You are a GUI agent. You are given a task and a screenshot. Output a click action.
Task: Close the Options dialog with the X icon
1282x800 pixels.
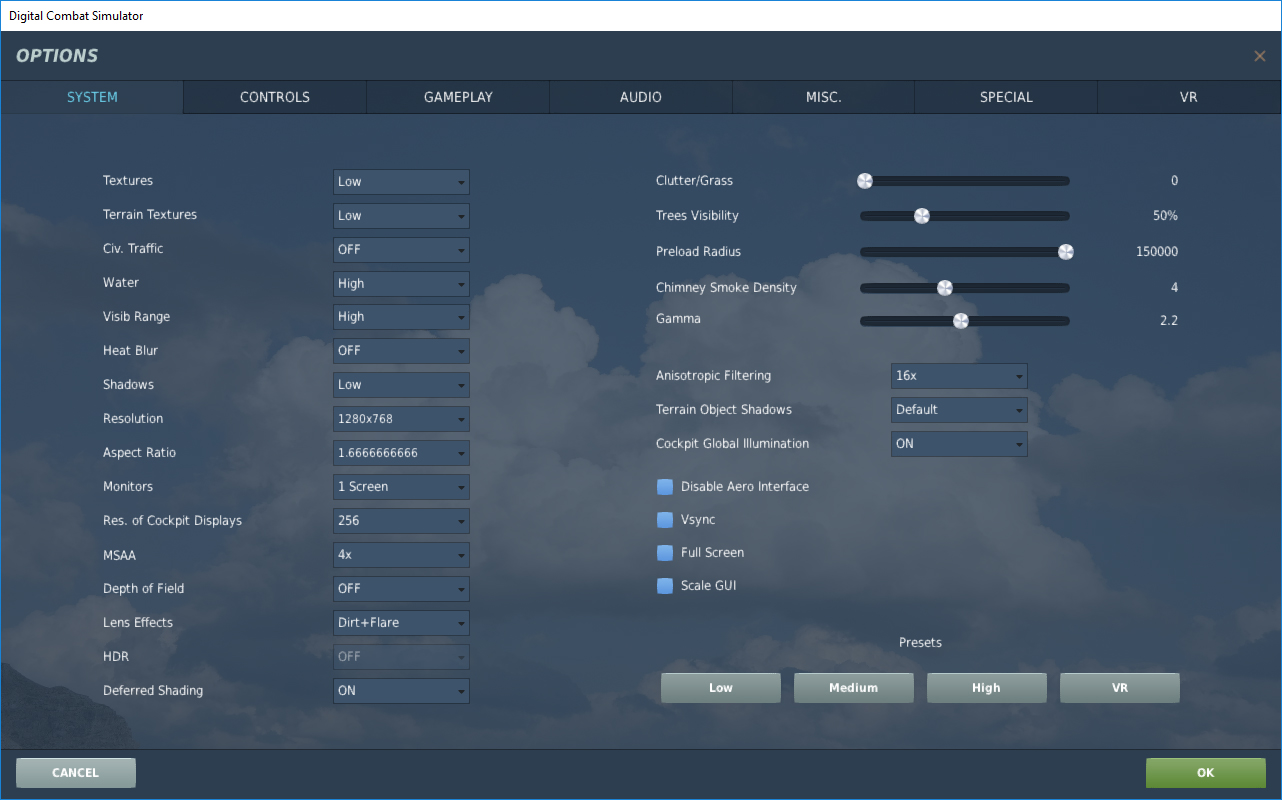pyautogui.click(x=1260, y=56)
